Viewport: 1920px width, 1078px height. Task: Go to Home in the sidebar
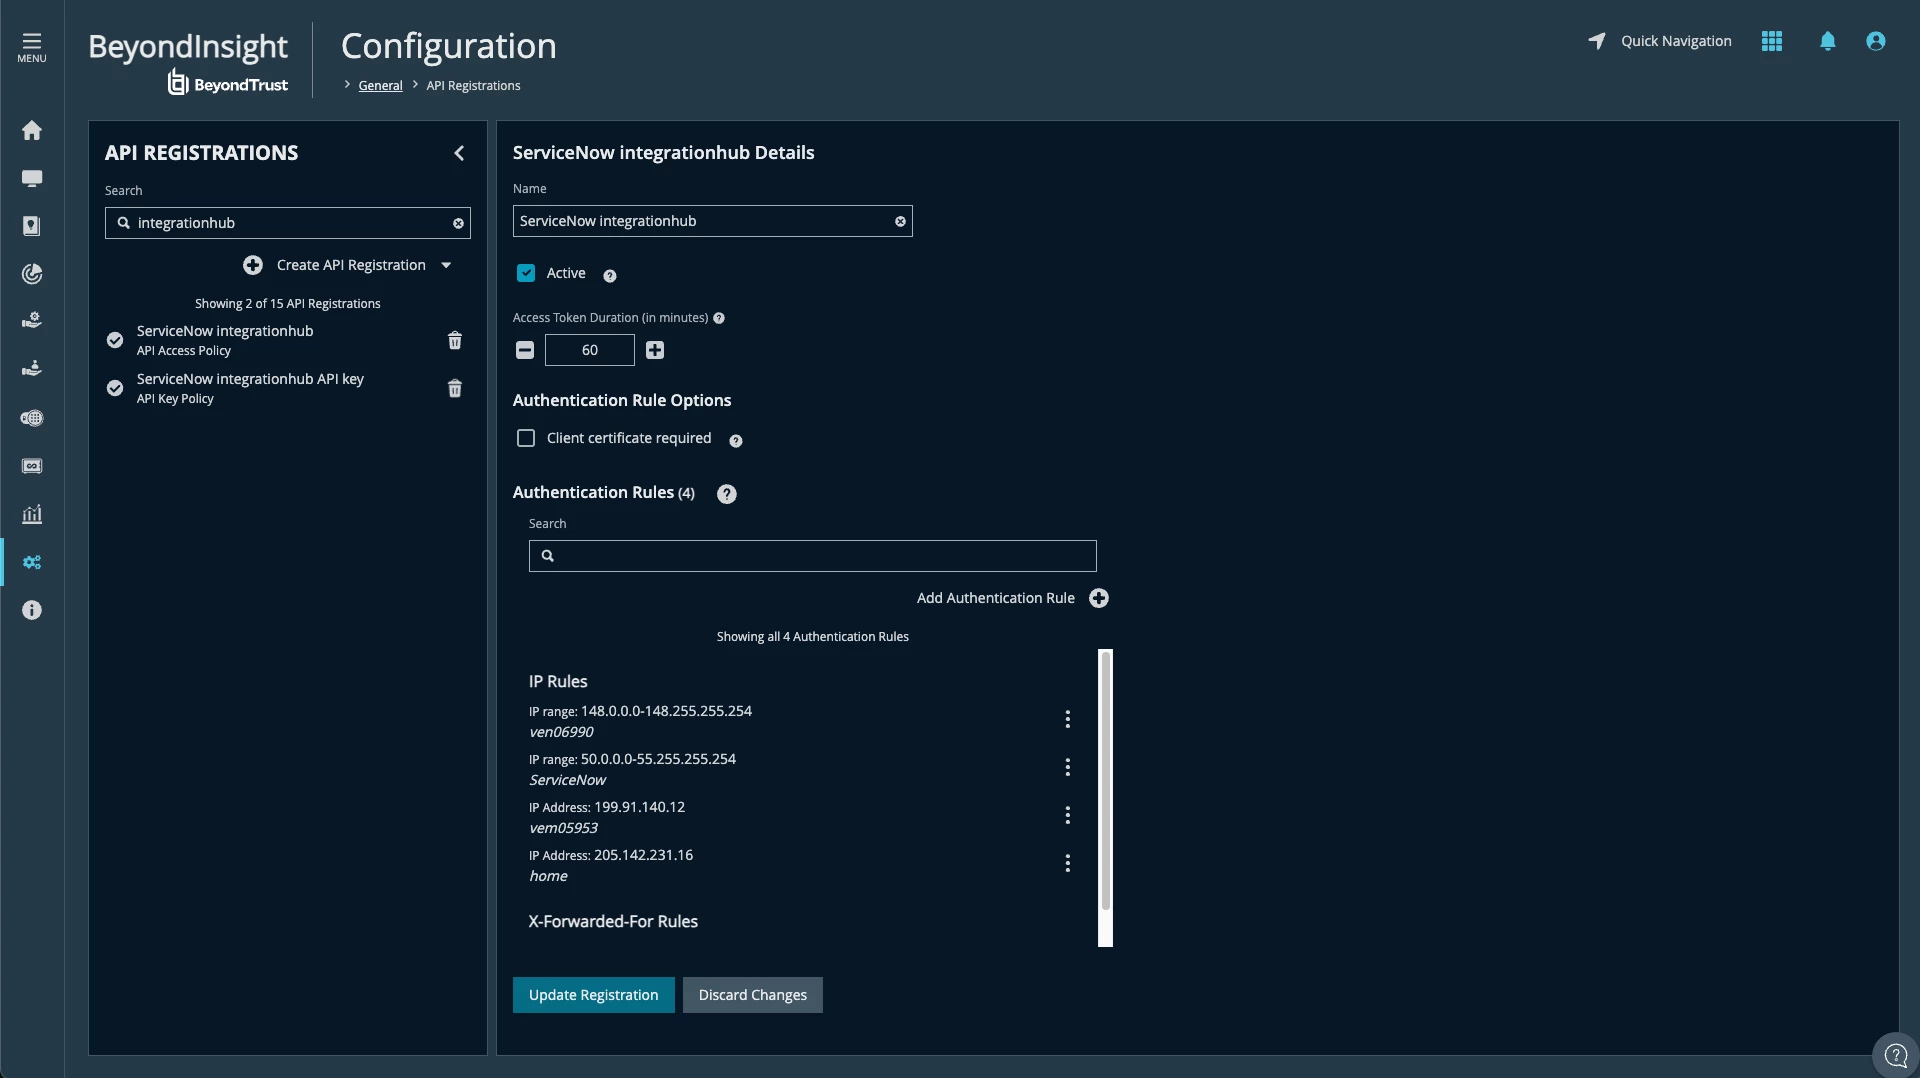pos(32,130)
